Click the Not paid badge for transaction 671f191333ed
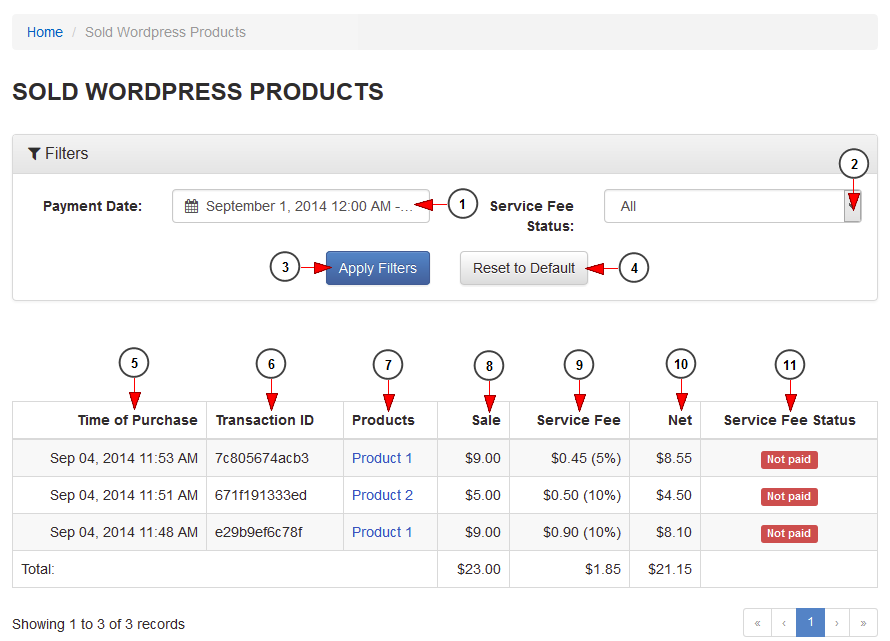Viewport: 890px width, 641px height. pos(789,497)
